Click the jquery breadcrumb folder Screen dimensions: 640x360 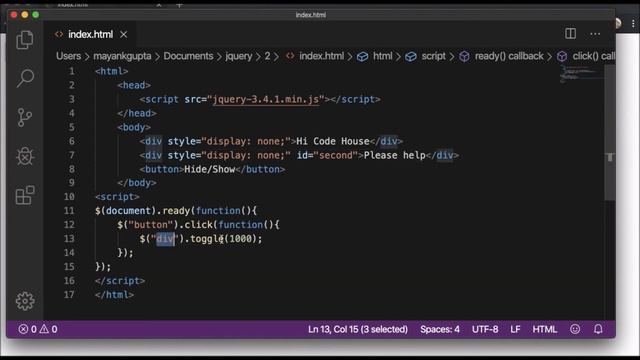click(x=239, y=56)
